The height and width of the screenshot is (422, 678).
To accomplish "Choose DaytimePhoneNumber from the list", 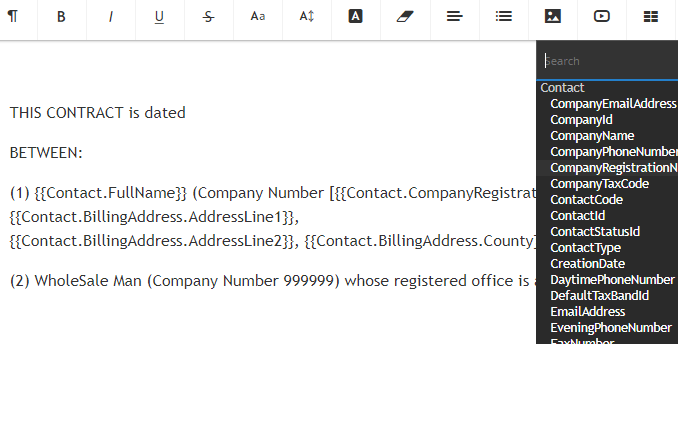I will [612, 280].
